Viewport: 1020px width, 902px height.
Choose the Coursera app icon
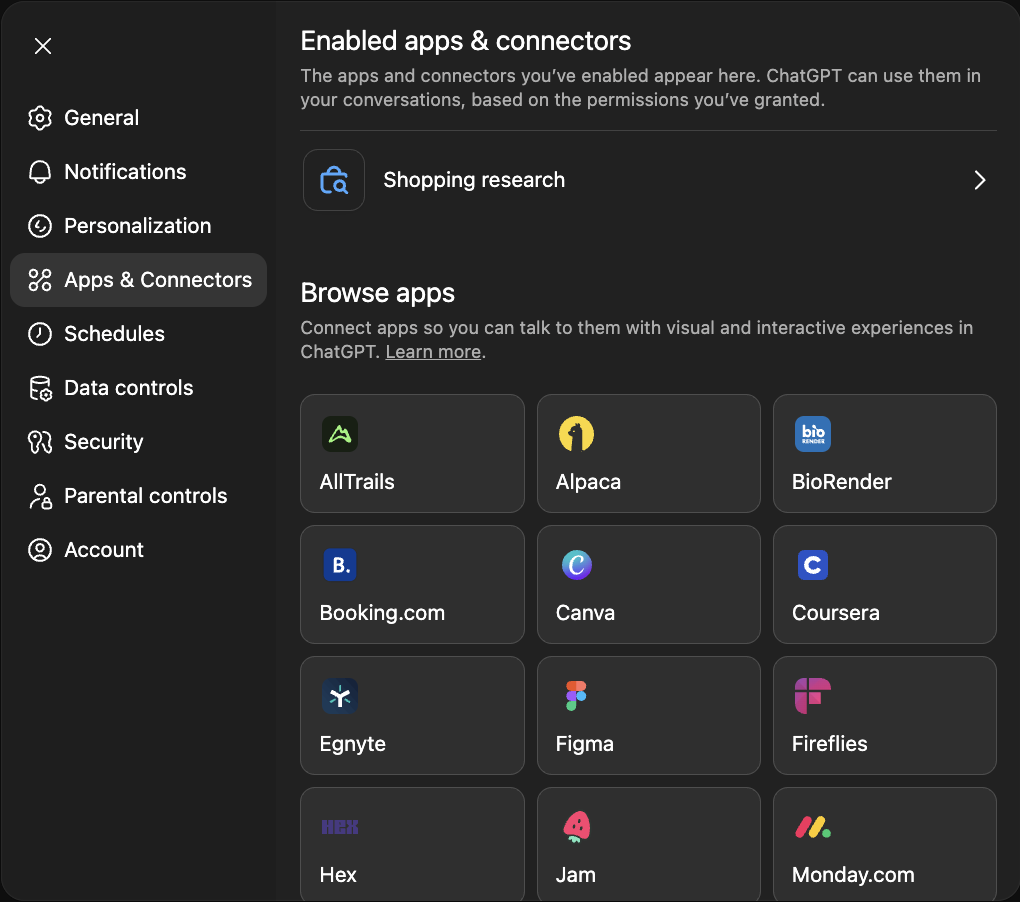(812, 565)
